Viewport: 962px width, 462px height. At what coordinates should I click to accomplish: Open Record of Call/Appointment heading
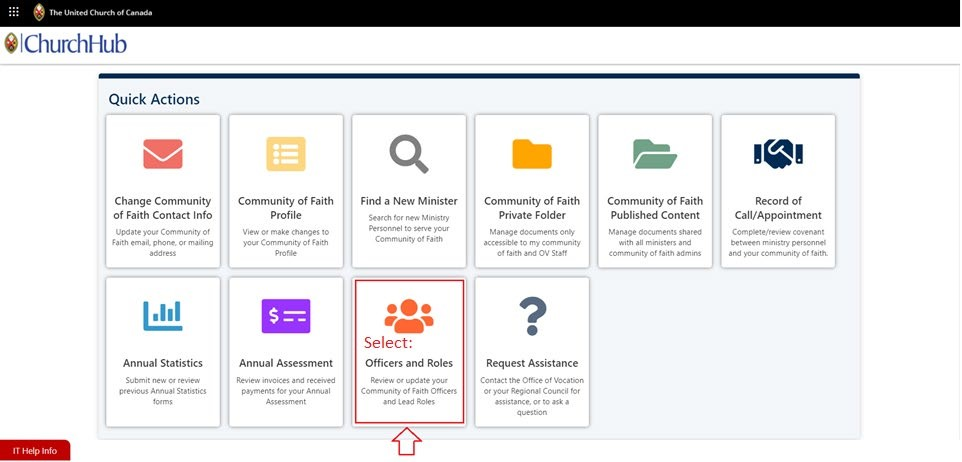coord(779,208)
